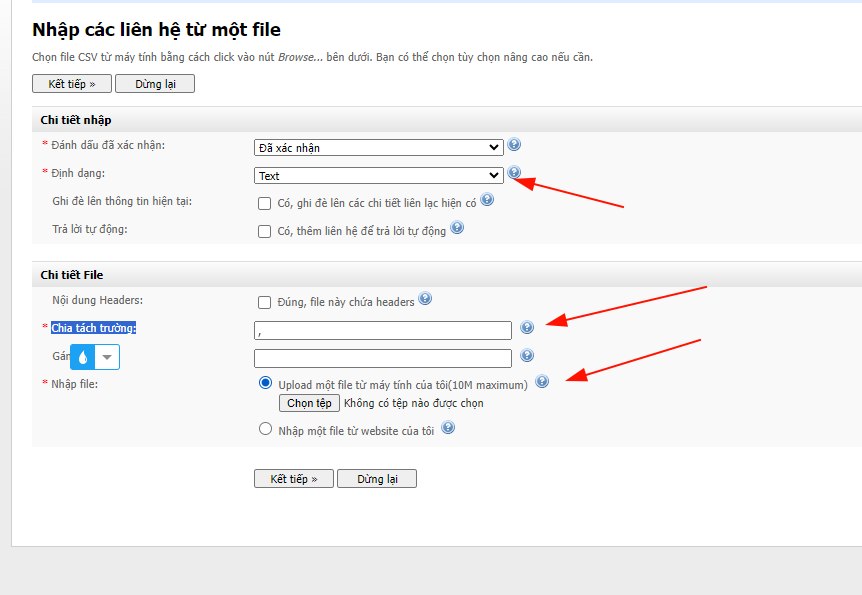Open help icon next to Upload một file option
This screenshot has height=595, width=862.
tap(542, 382)
